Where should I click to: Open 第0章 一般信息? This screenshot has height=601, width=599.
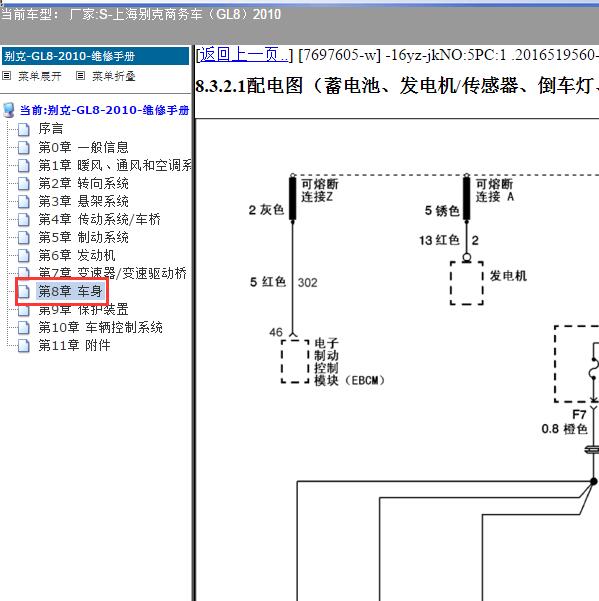click(x=83, y=147)
